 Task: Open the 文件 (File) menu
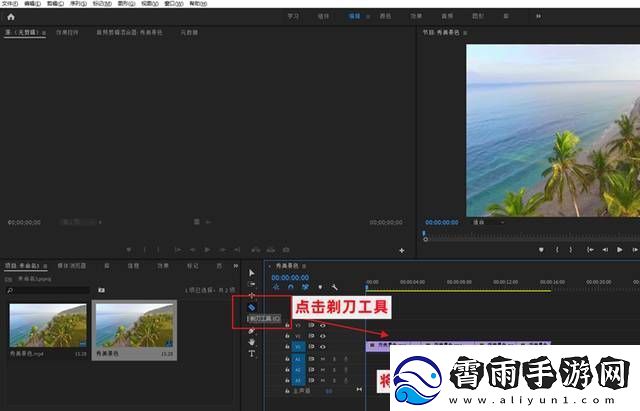click(10, 4)
